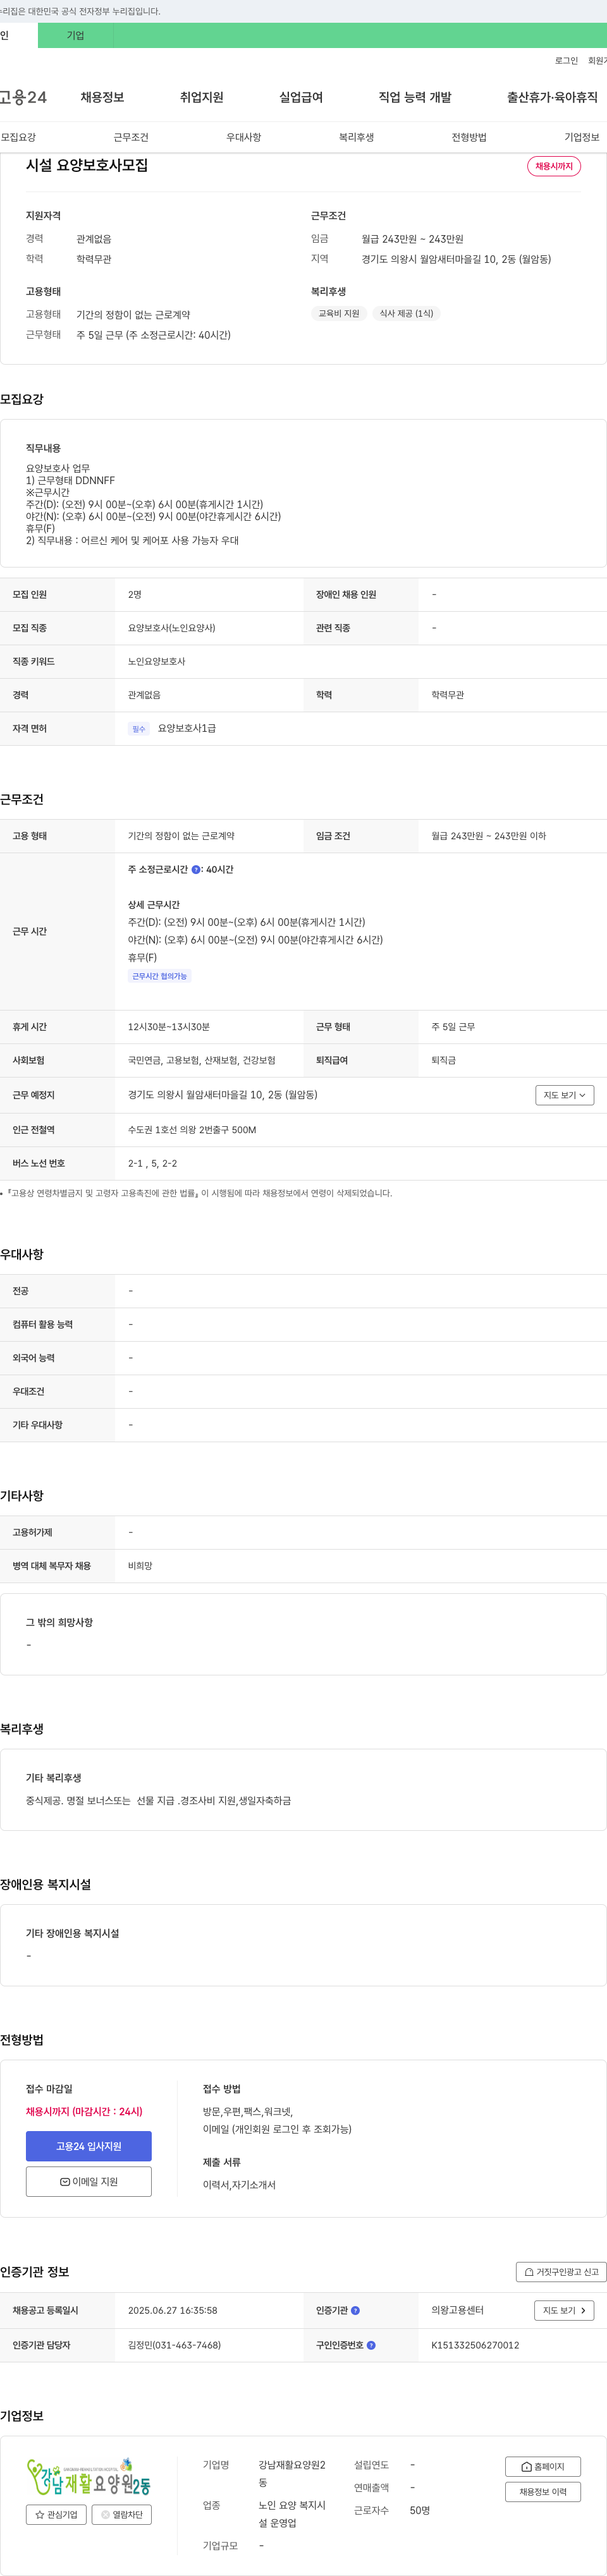Screen dimensions: 607x2576
Task: Jump to the 우대사항 section tab
Action: click(x=244, y=137)
